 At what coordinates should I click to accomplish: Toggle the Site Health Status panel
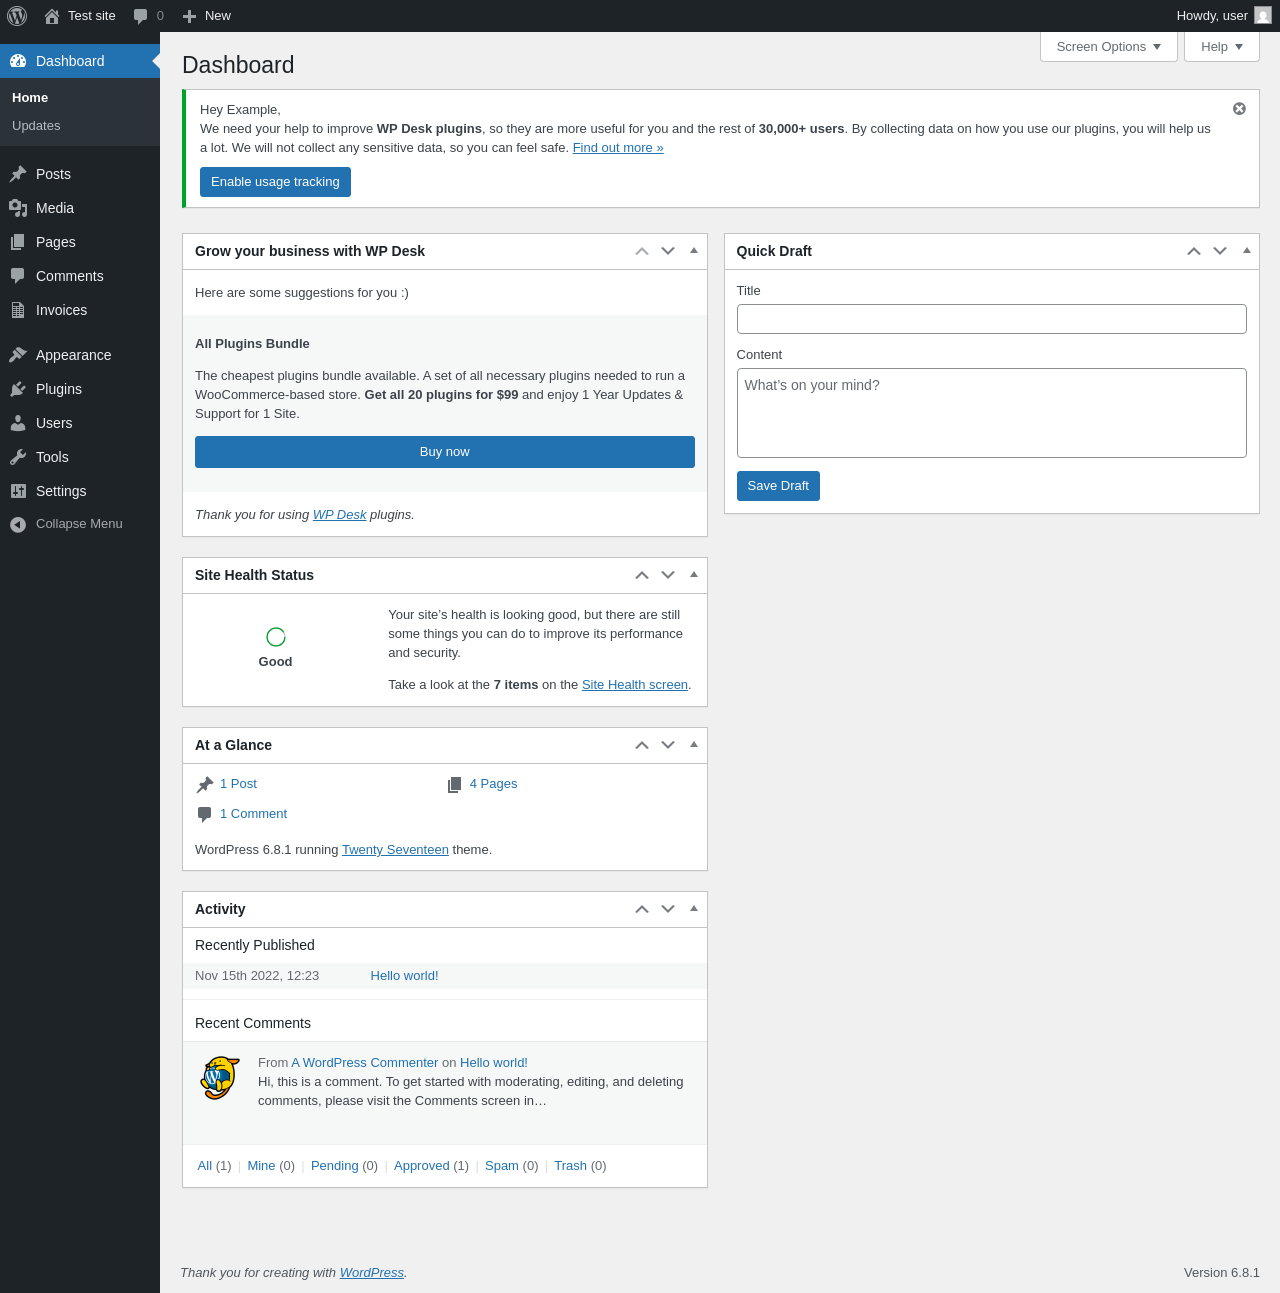[x=694, y=575]
